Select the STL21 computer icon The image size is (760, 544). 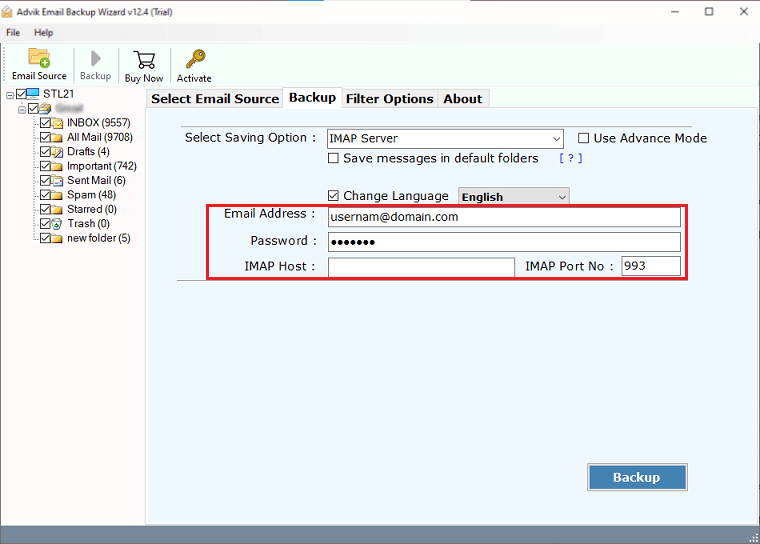point(33,93)
